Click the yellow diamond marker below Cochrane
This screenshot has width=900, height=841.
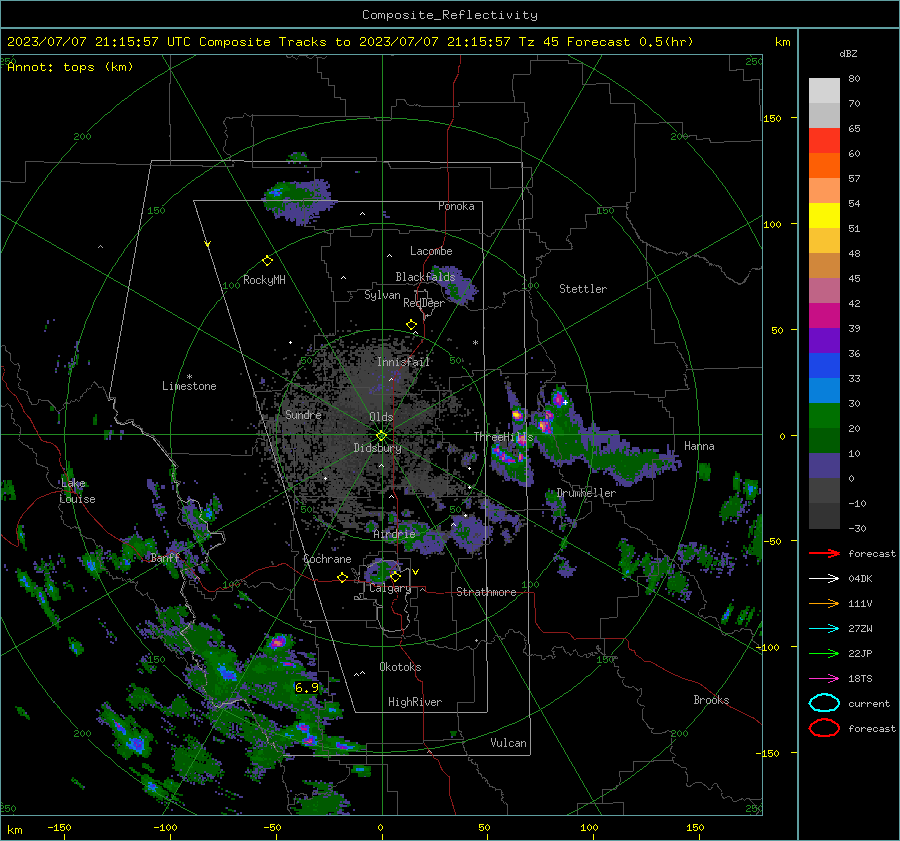343,578
